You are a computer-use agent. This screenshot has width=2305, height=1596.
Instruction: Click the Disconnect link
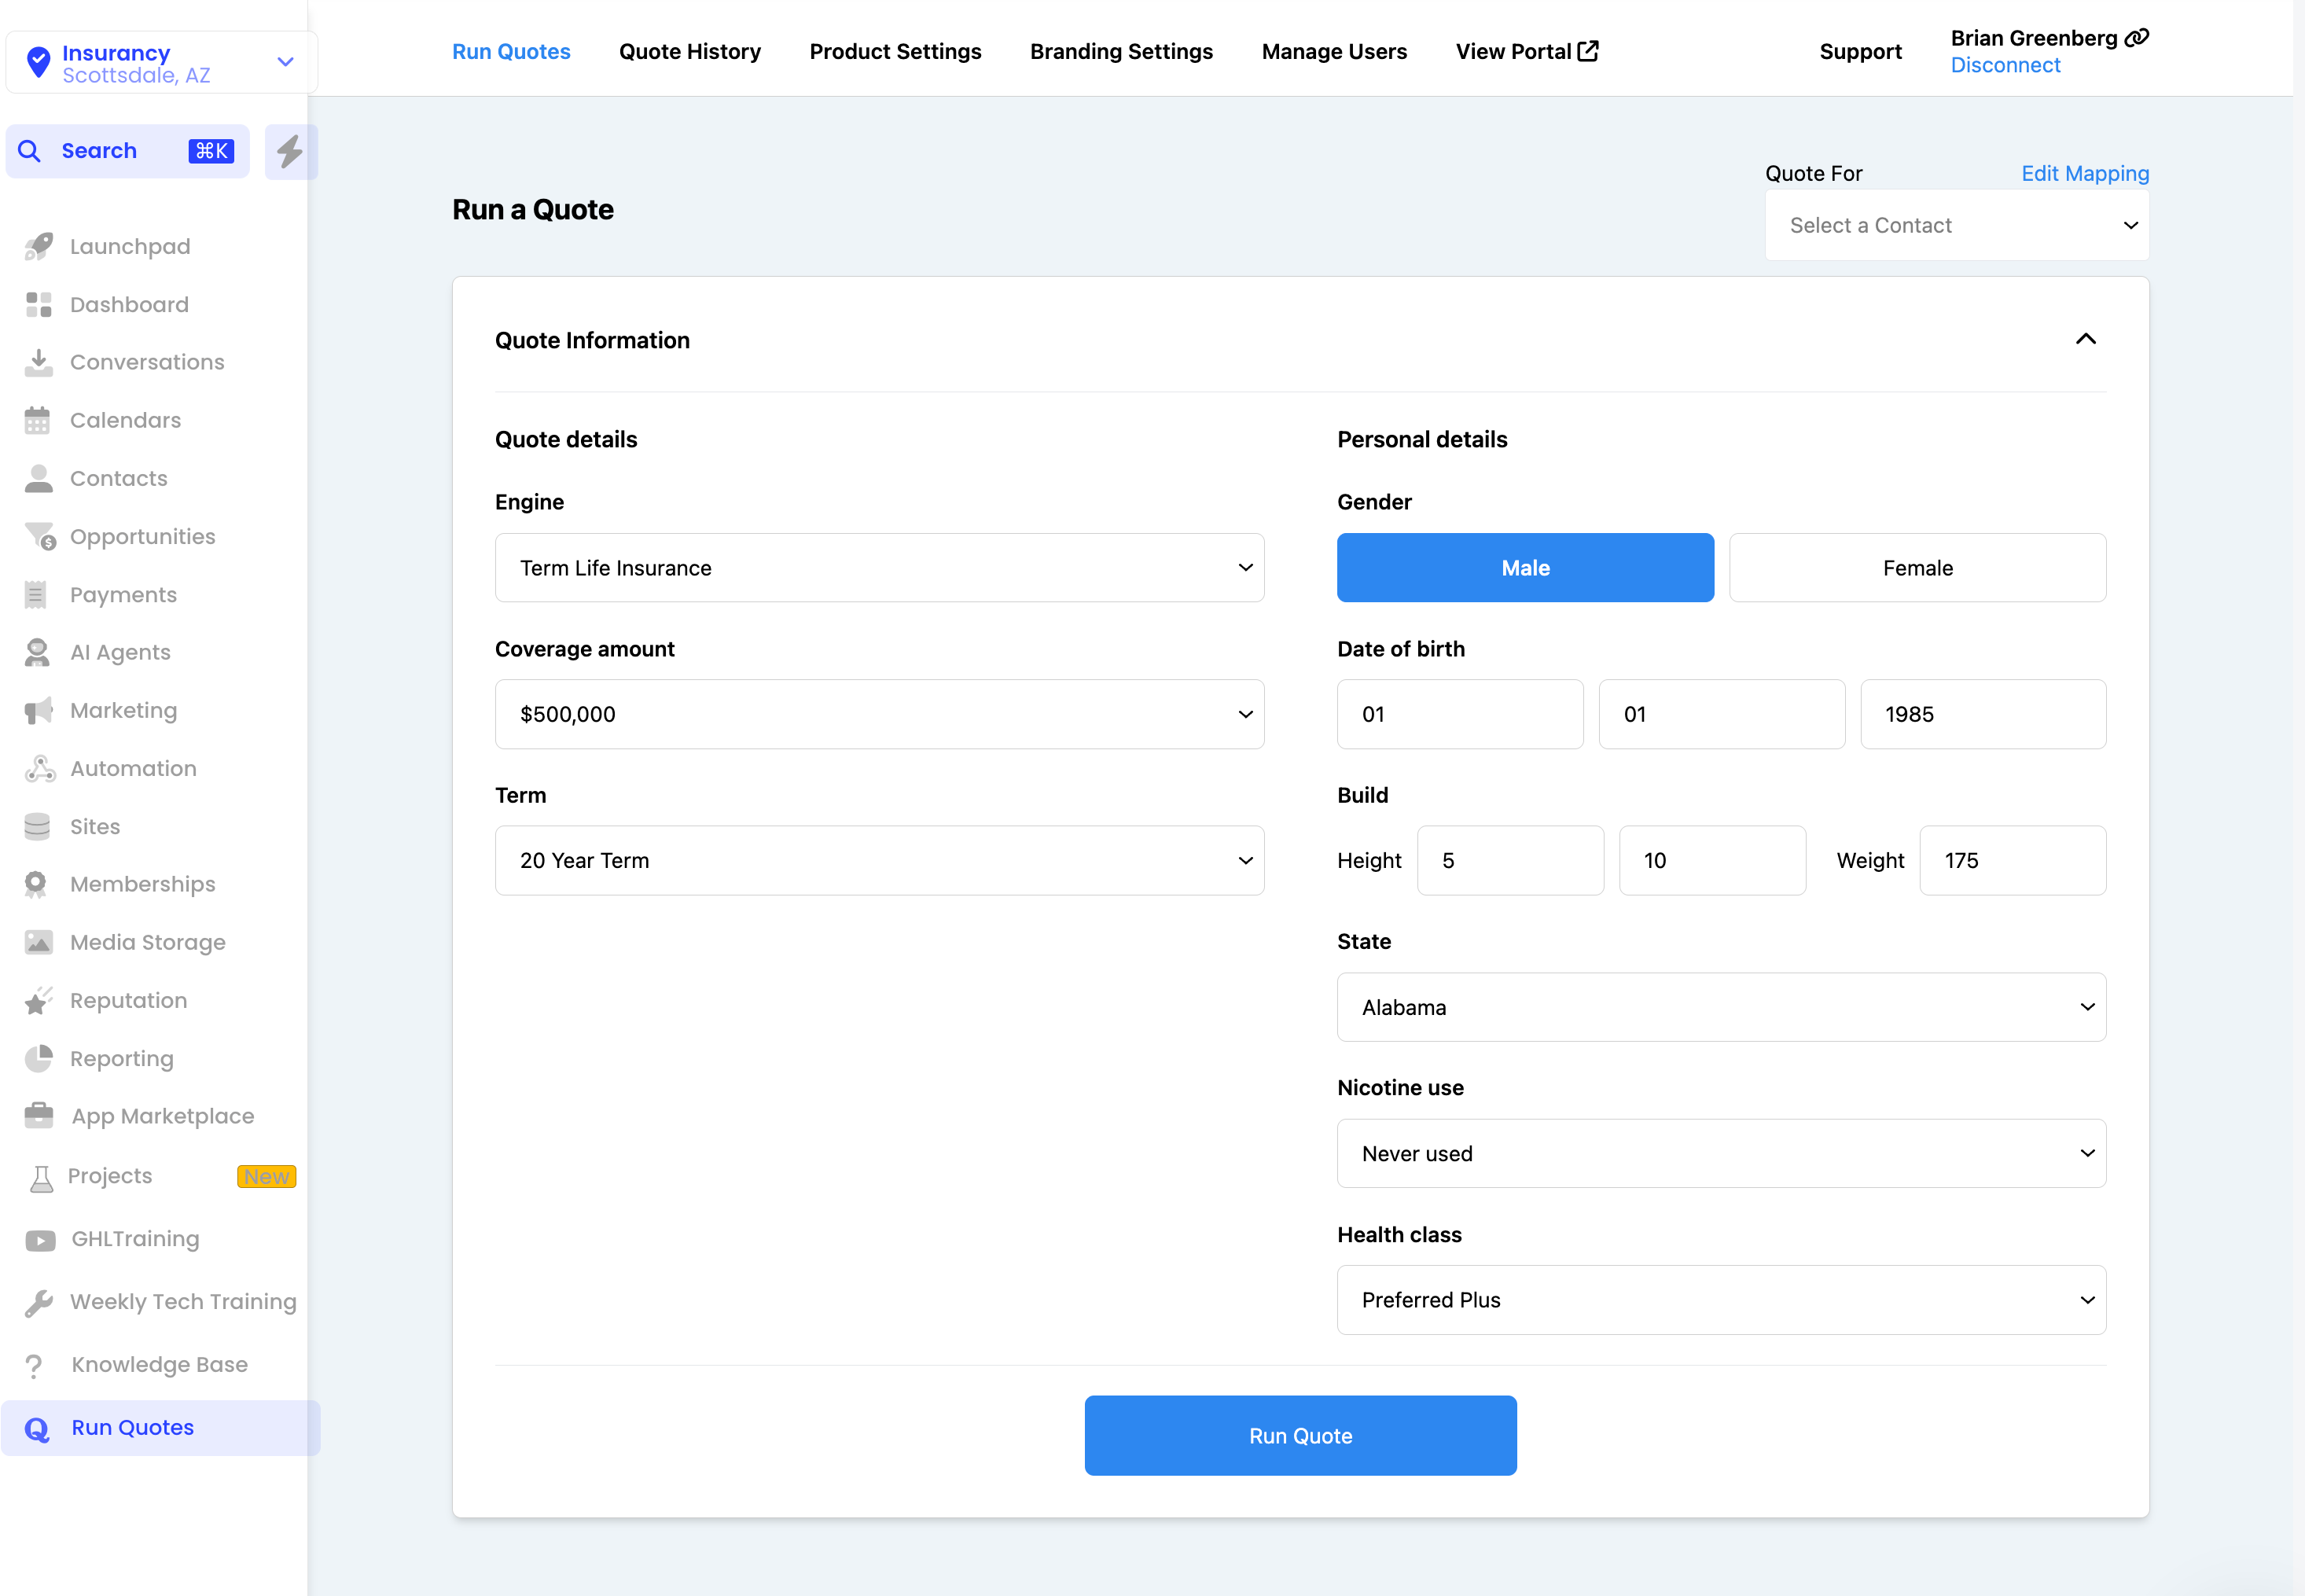click(x=2005, y=65)
